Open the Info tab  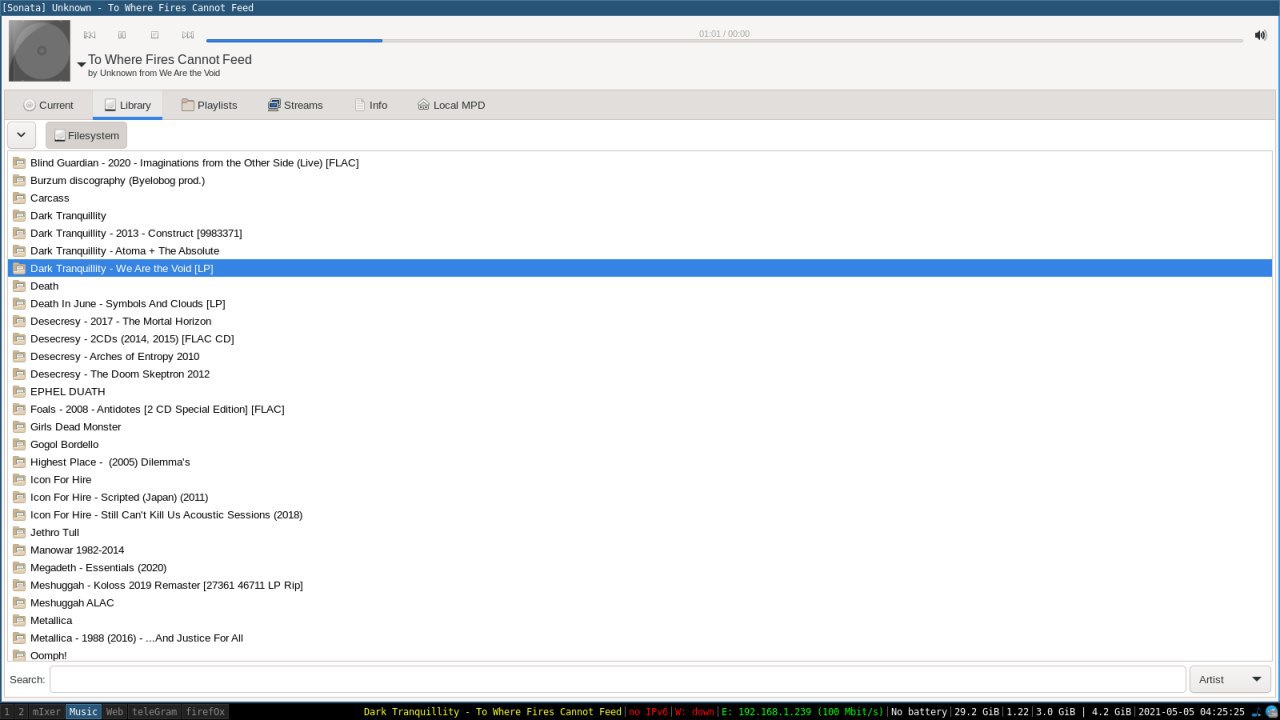click(x=370, y=105)
